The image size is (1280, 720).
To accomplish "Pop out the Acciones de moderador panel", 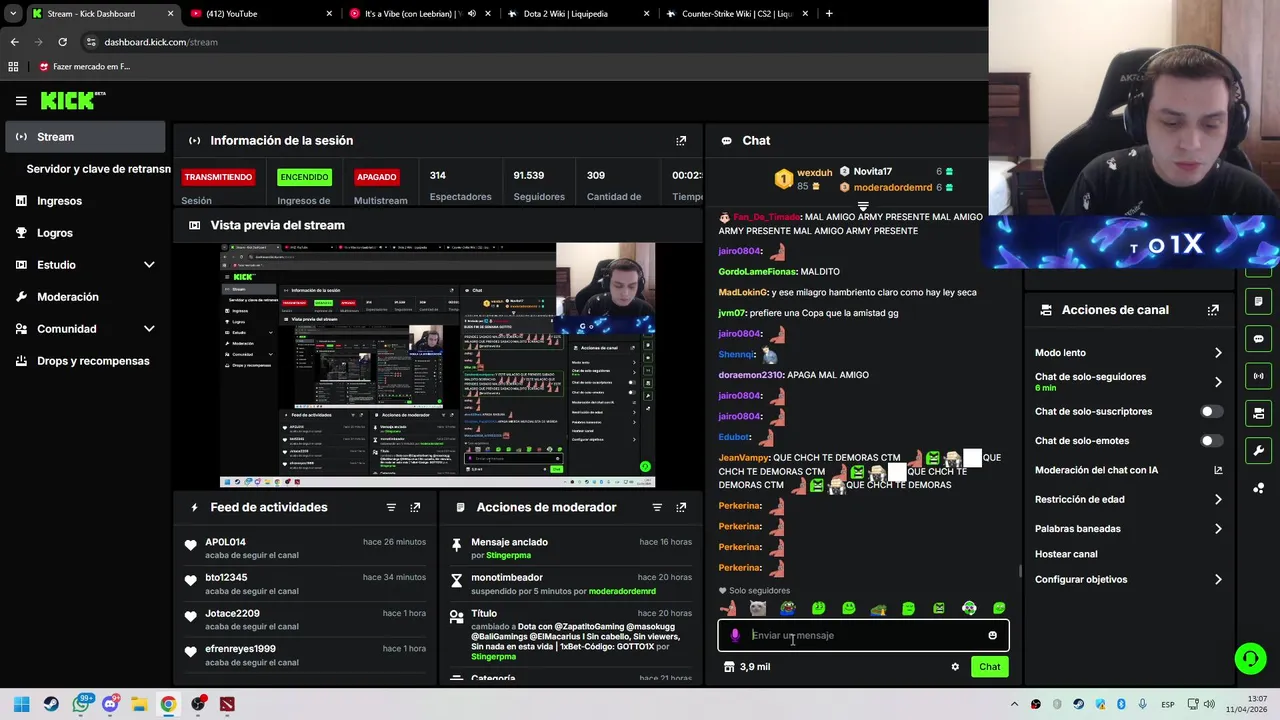I will [x=681, y=508].
